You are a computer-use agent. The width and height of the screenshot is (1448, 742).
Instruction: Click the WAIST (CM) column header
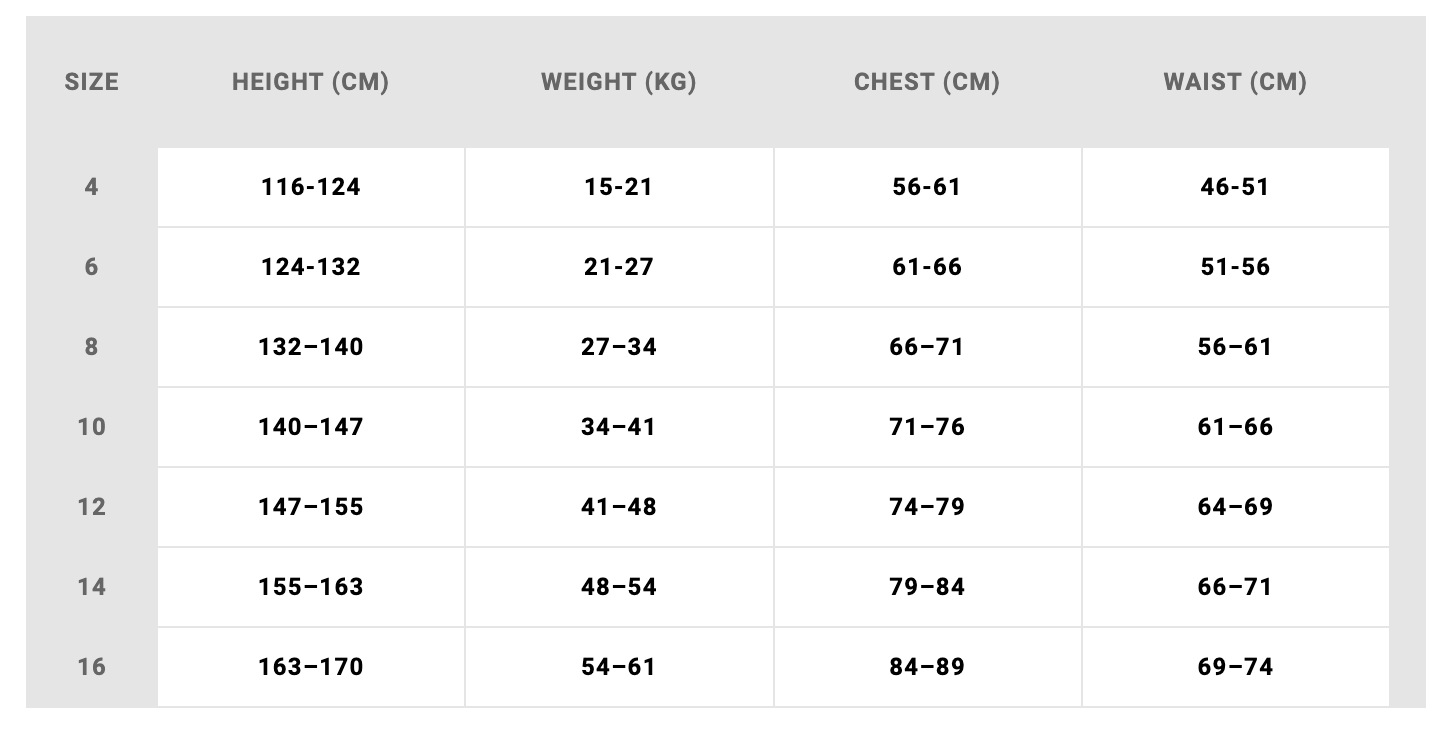pos(1235,82)
